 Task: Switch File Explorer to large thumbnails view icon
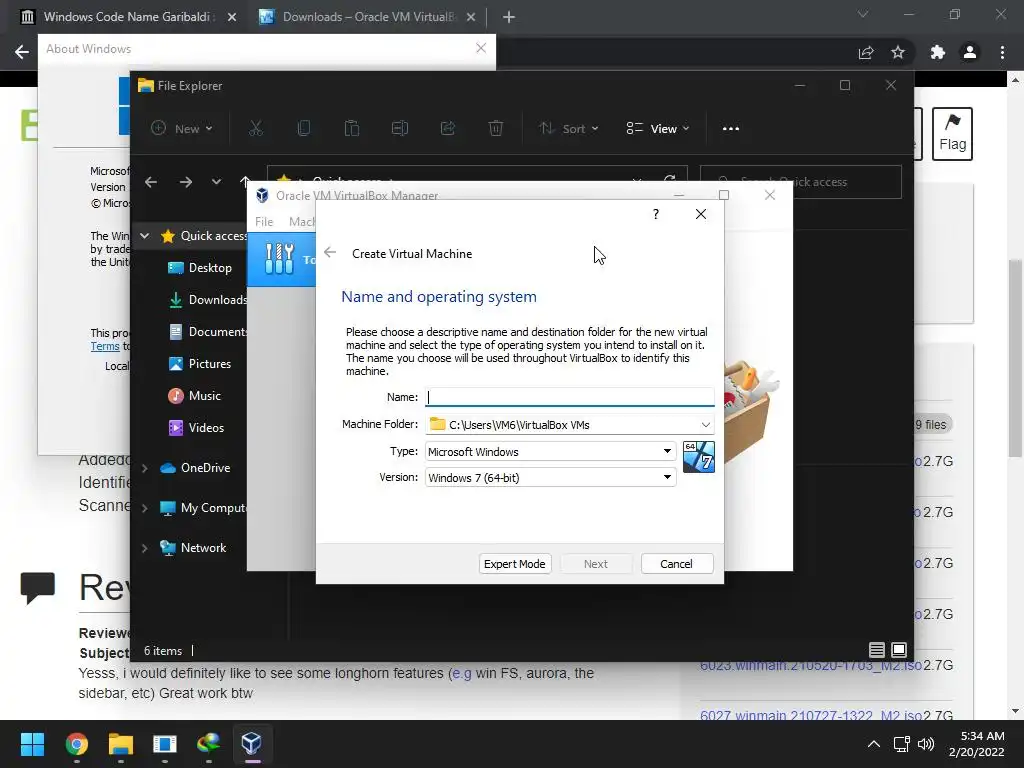899,650
